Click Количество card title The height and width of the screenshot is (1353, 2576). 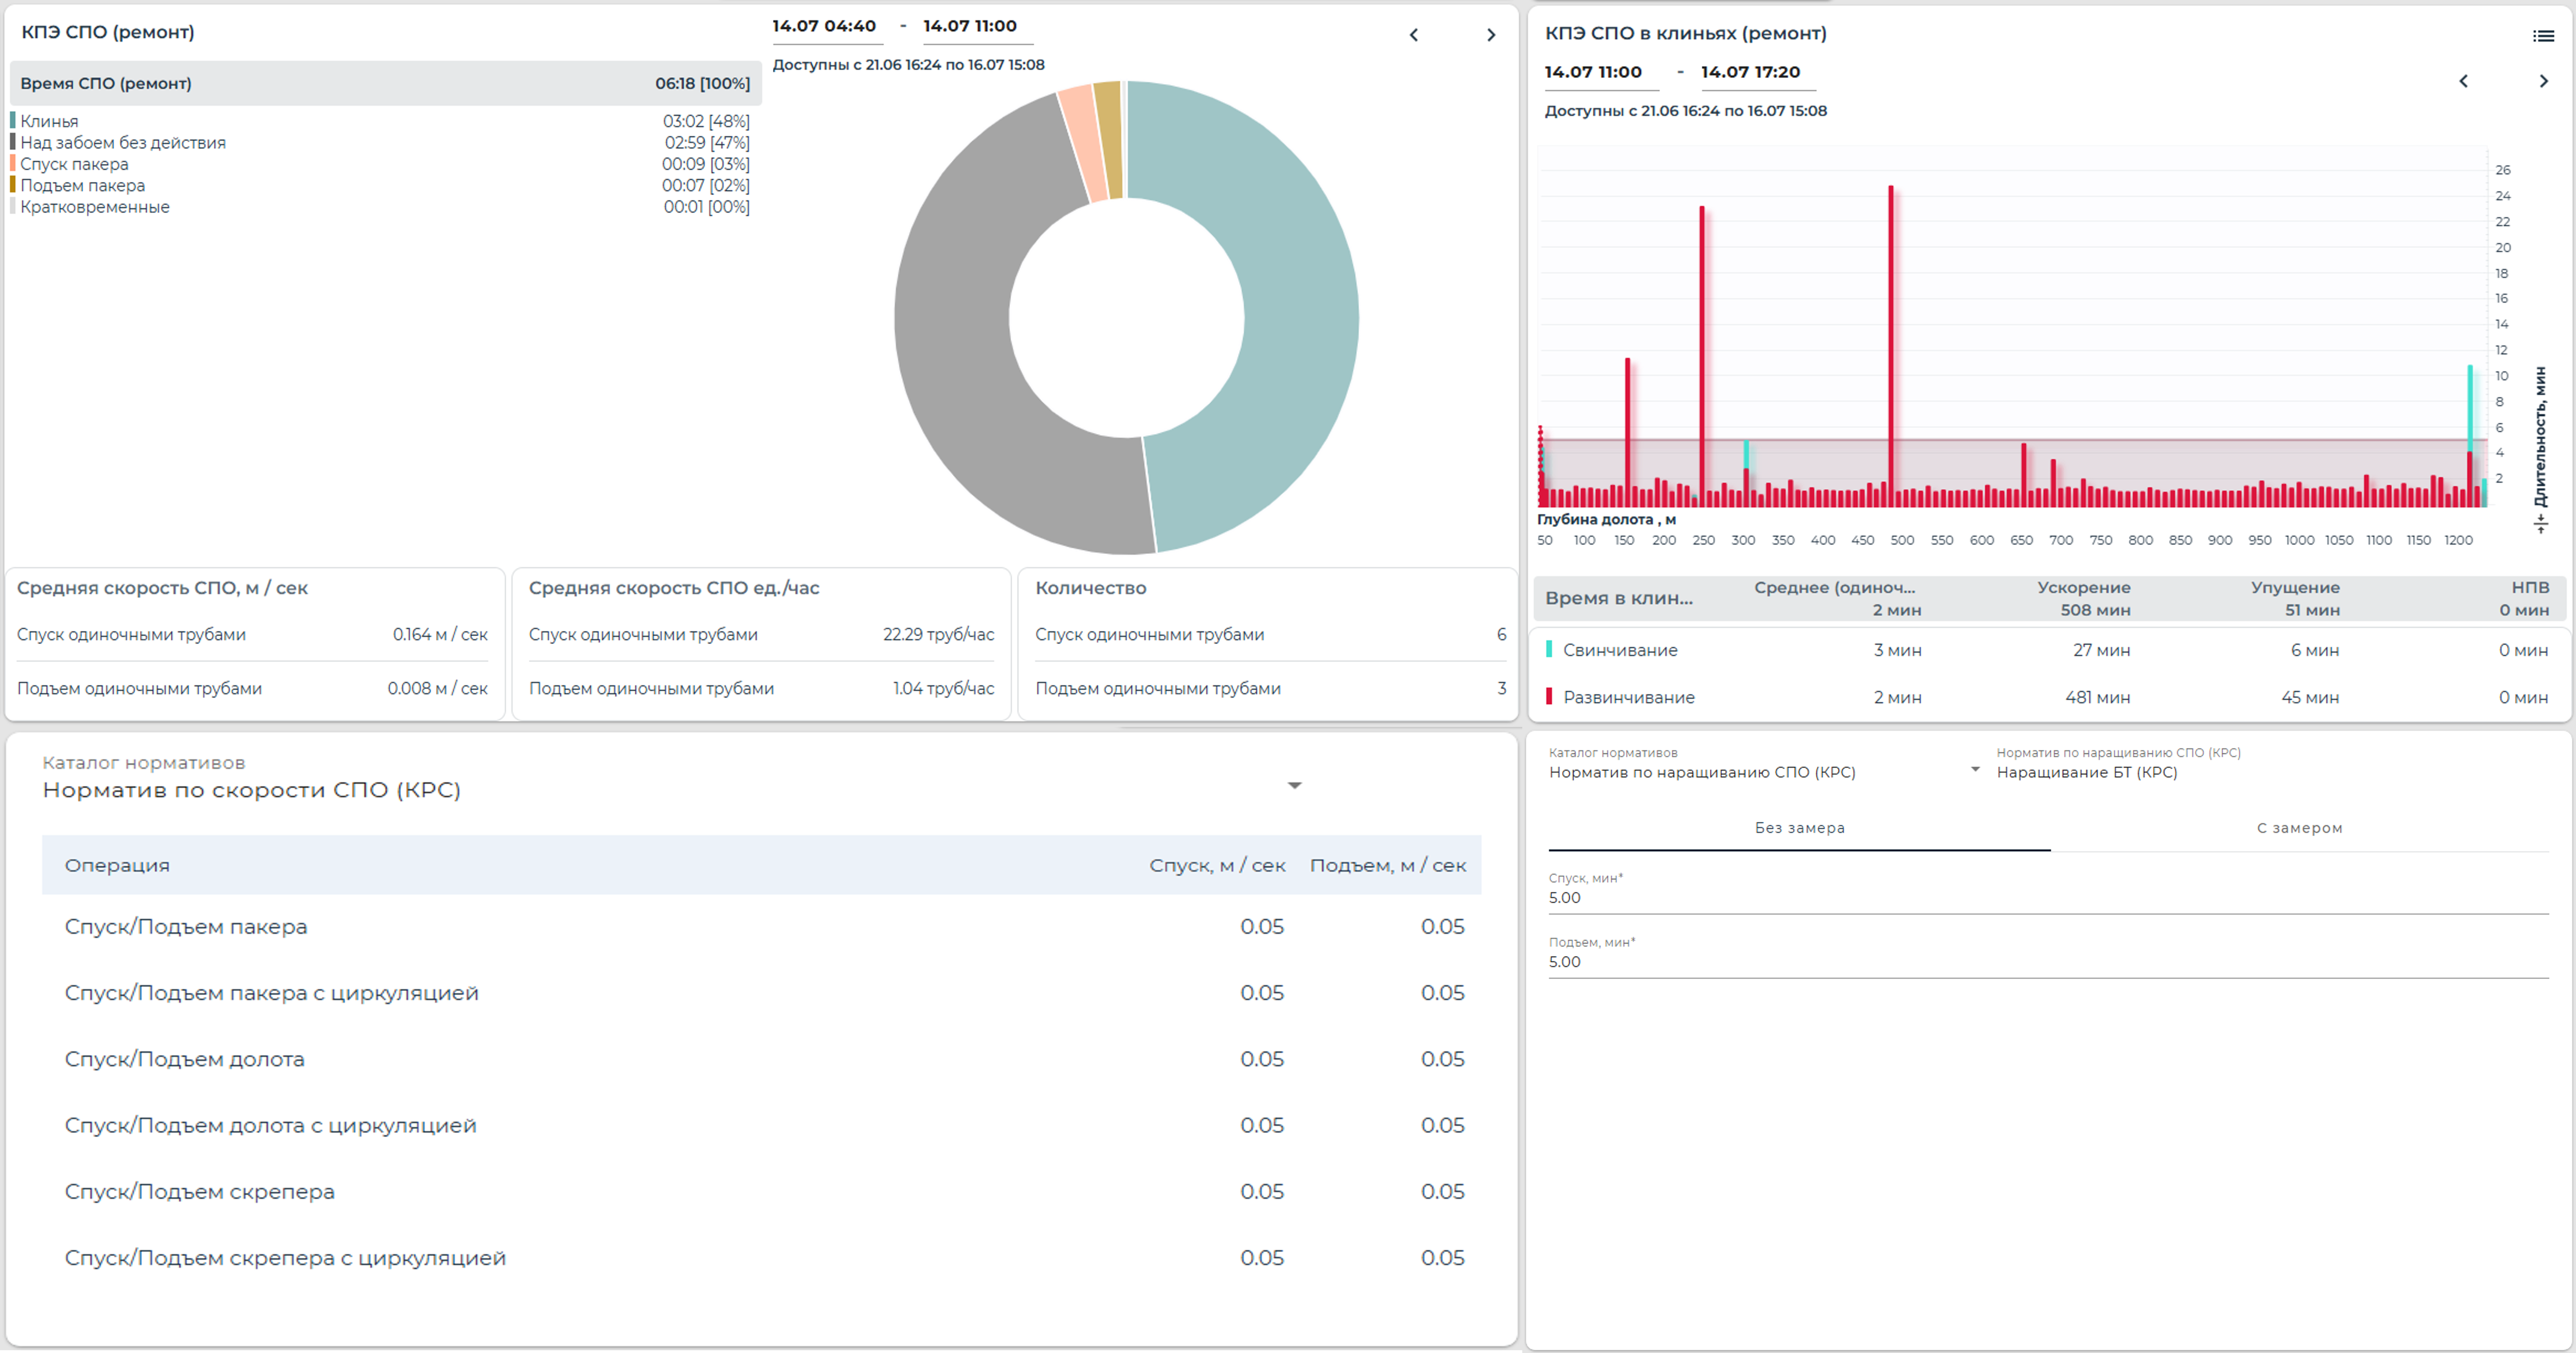click(x=1090, y=588)
